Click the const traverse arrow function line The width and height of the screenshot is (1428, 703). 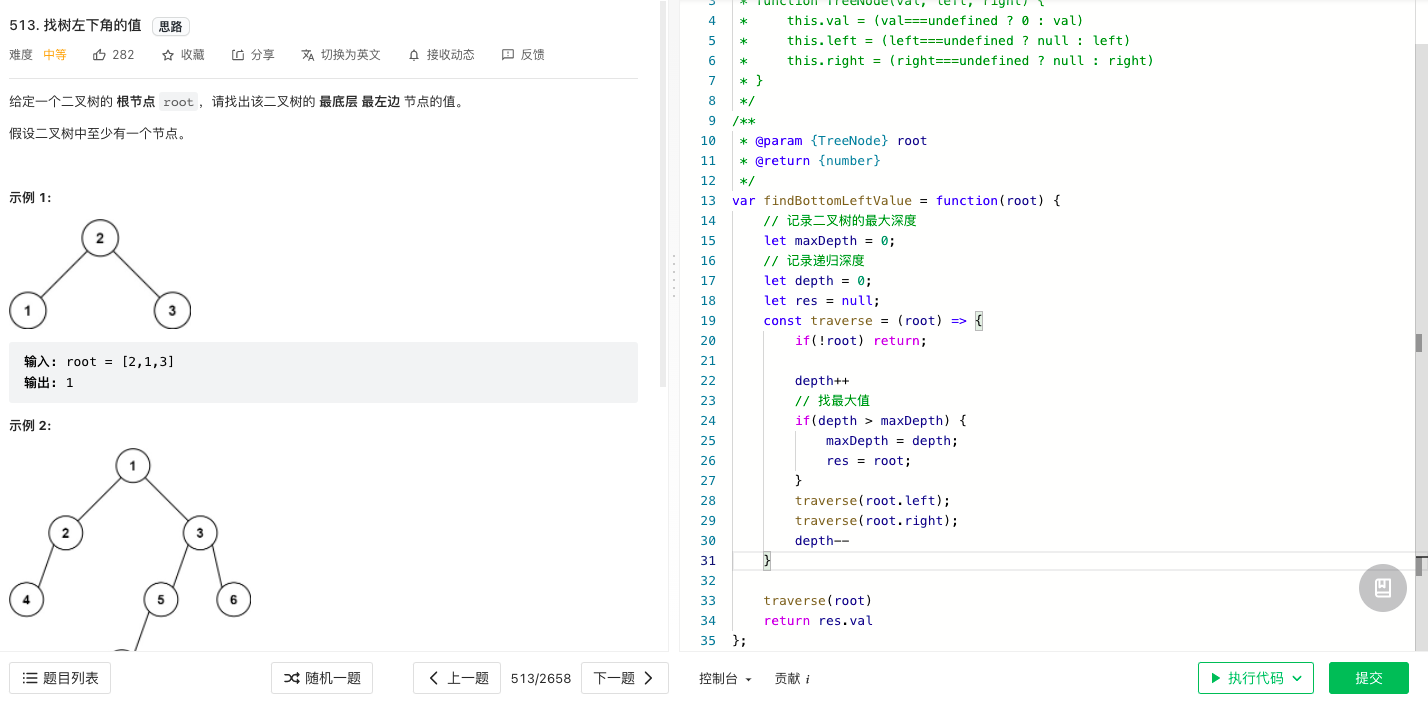873,320
